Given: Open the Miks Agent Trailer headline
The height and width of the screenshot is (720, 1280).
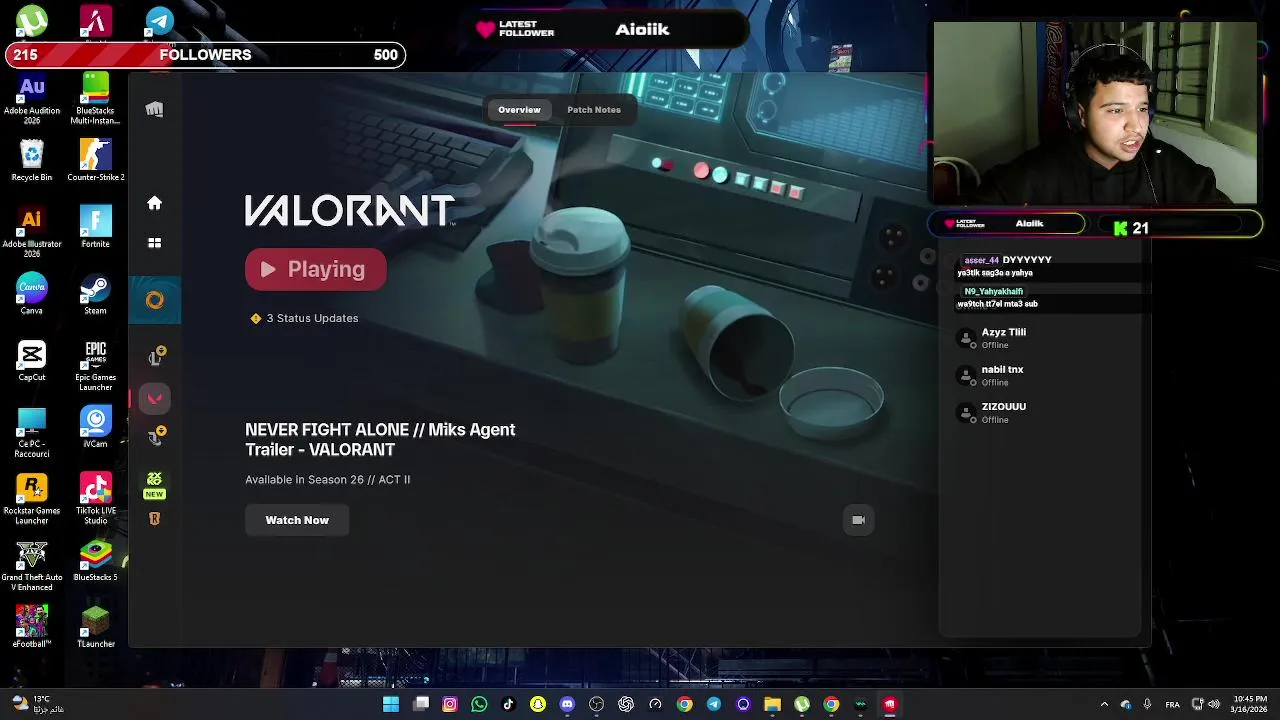Looking at the screenshot, I should [380, 440].
